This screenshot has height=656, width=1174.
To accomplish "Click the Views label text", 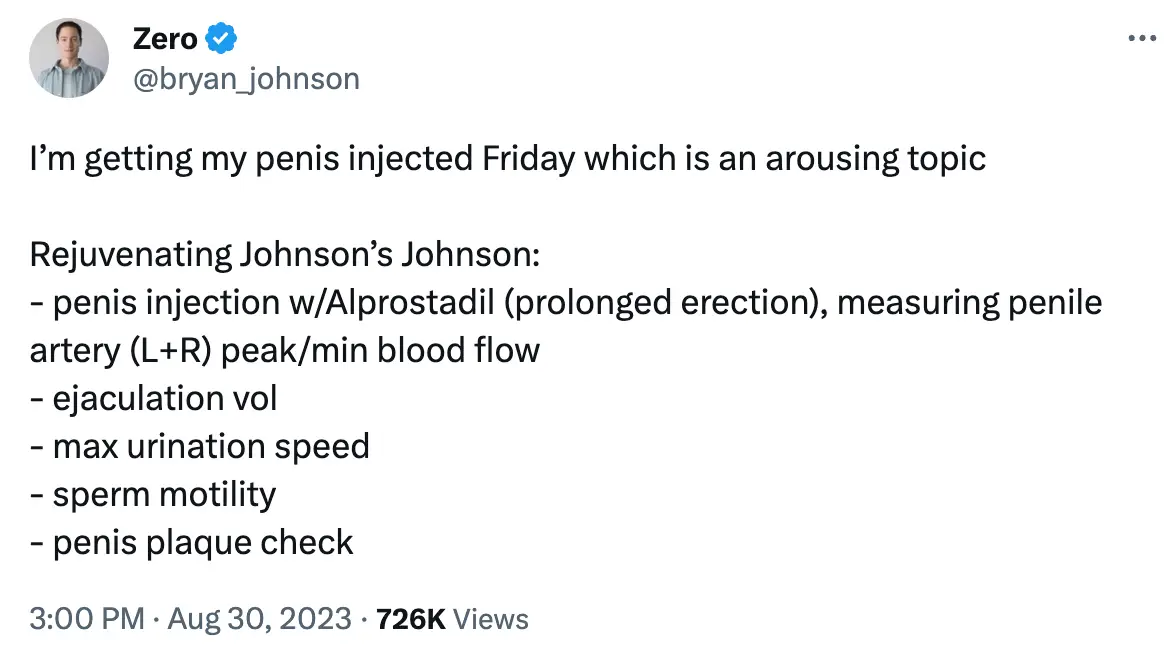I will point(490,619).
